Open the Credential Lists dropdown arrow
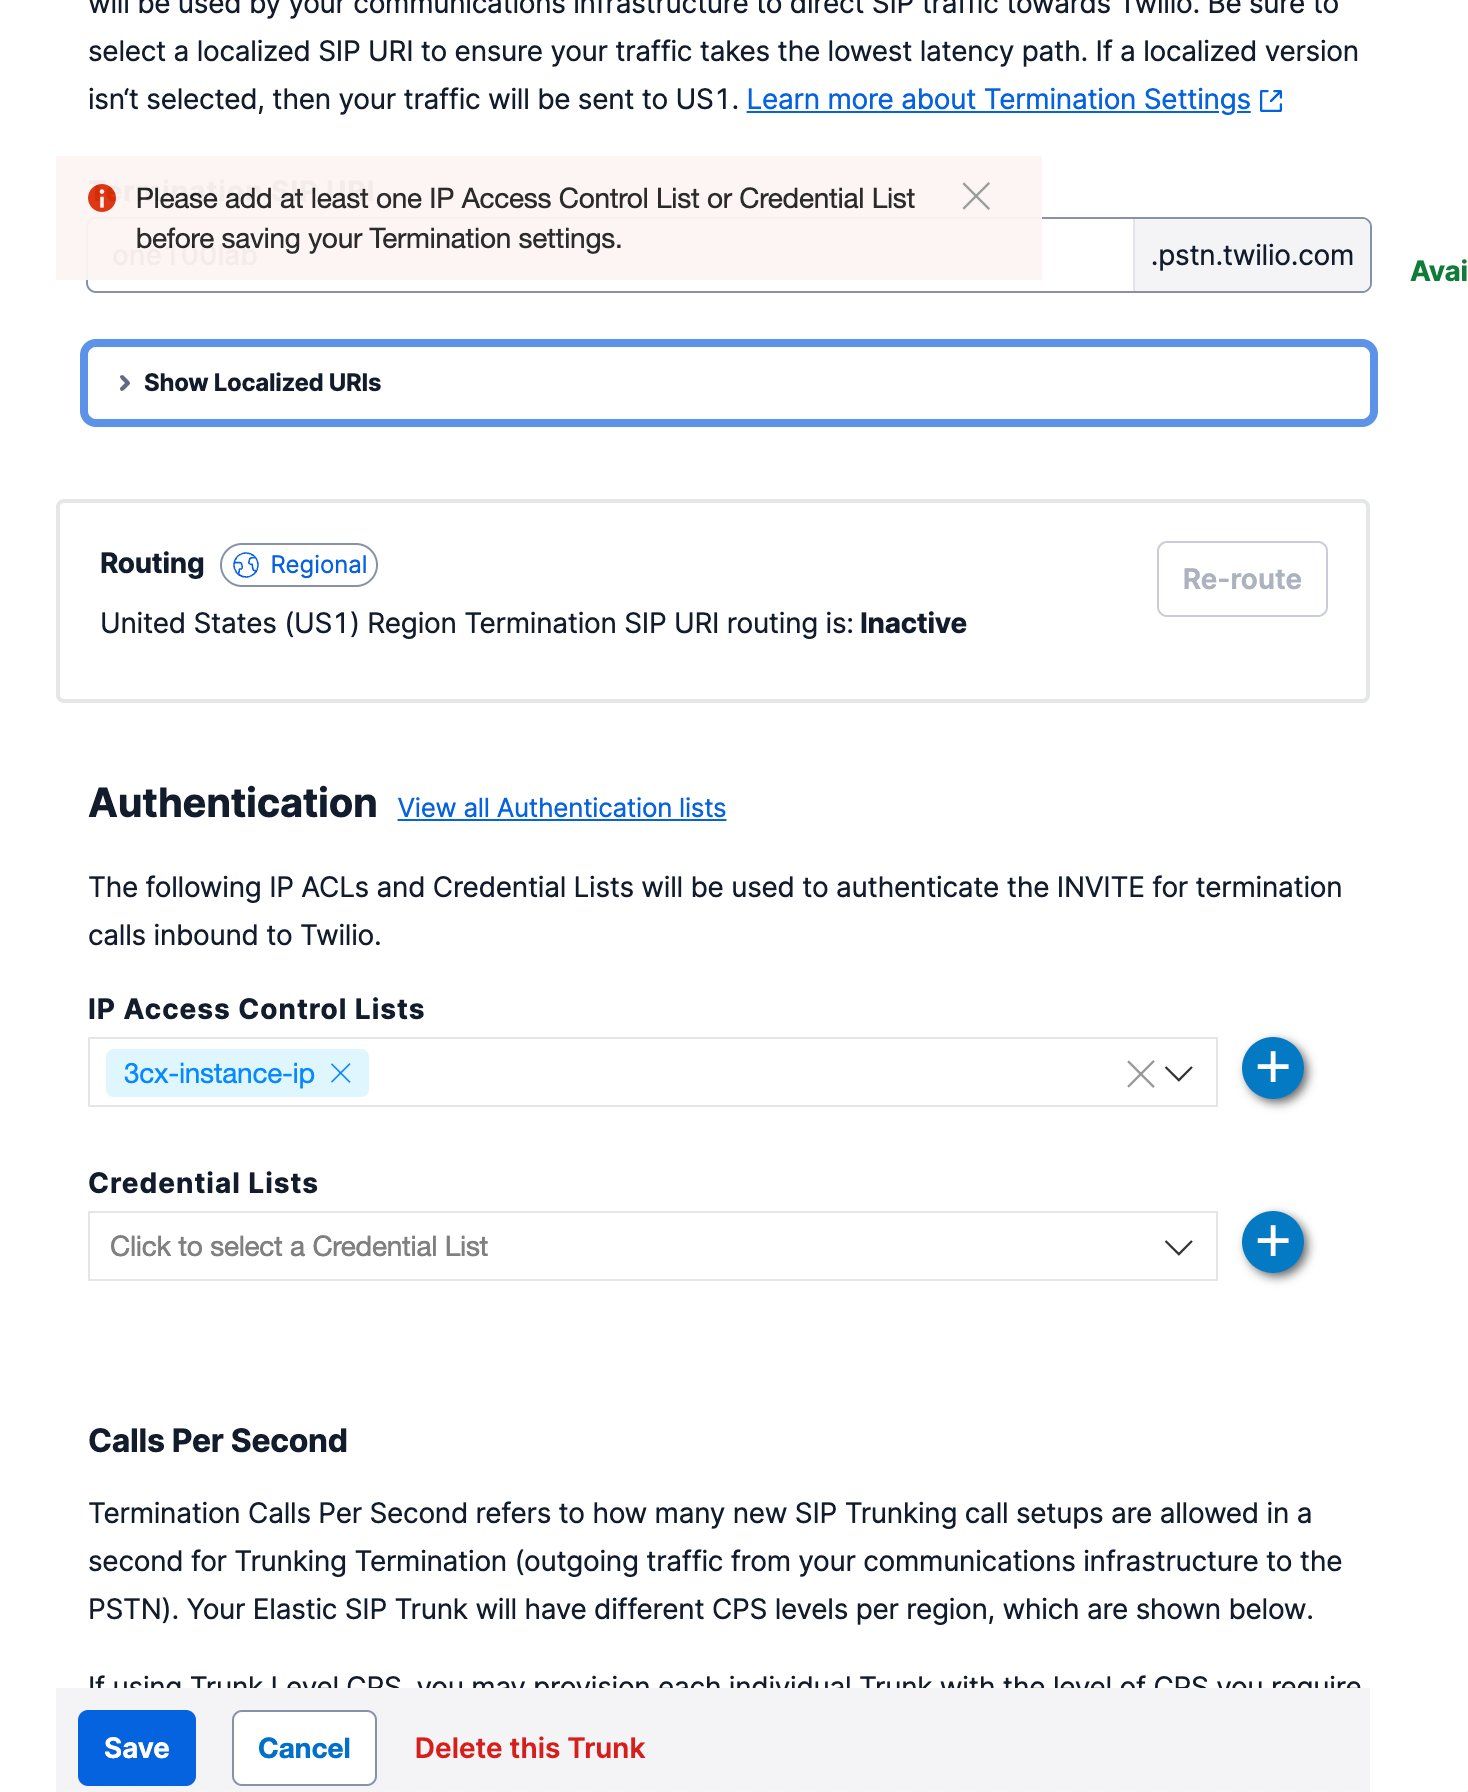The image size is (1468, 1792). tap(1179, 1247)
